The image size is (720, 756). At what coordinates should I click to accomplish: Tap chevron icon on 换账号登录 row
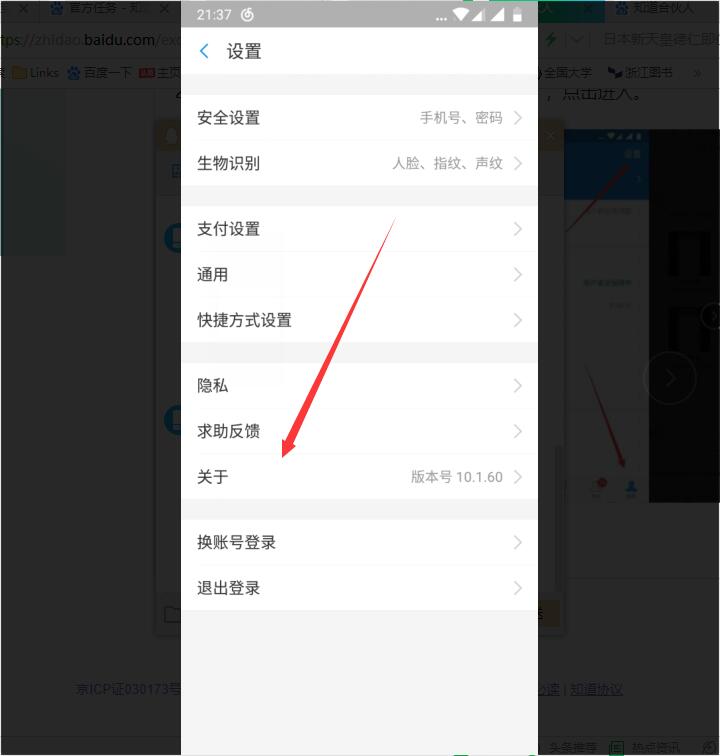click(x=517, y=542)
